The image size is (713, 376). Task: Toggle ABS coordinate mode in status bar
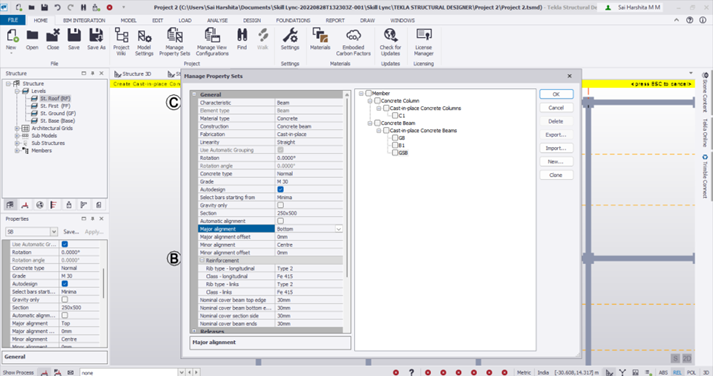(663, 372)
